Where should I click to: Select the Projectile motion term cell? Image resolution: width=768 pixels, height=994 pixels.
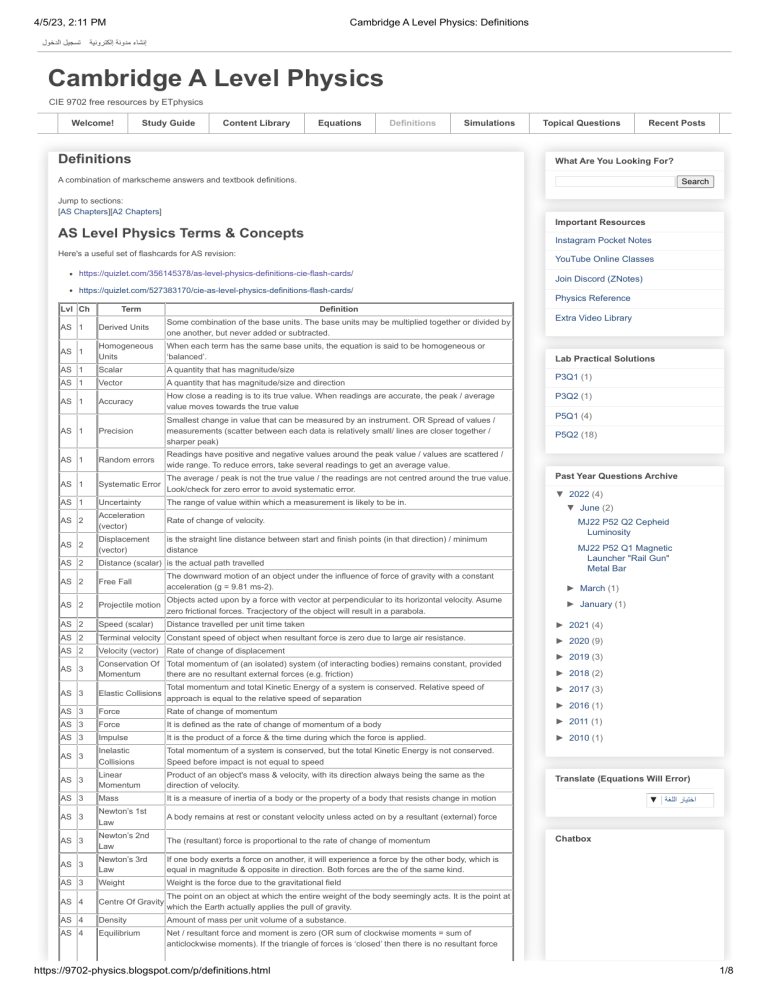pos(131,605)
